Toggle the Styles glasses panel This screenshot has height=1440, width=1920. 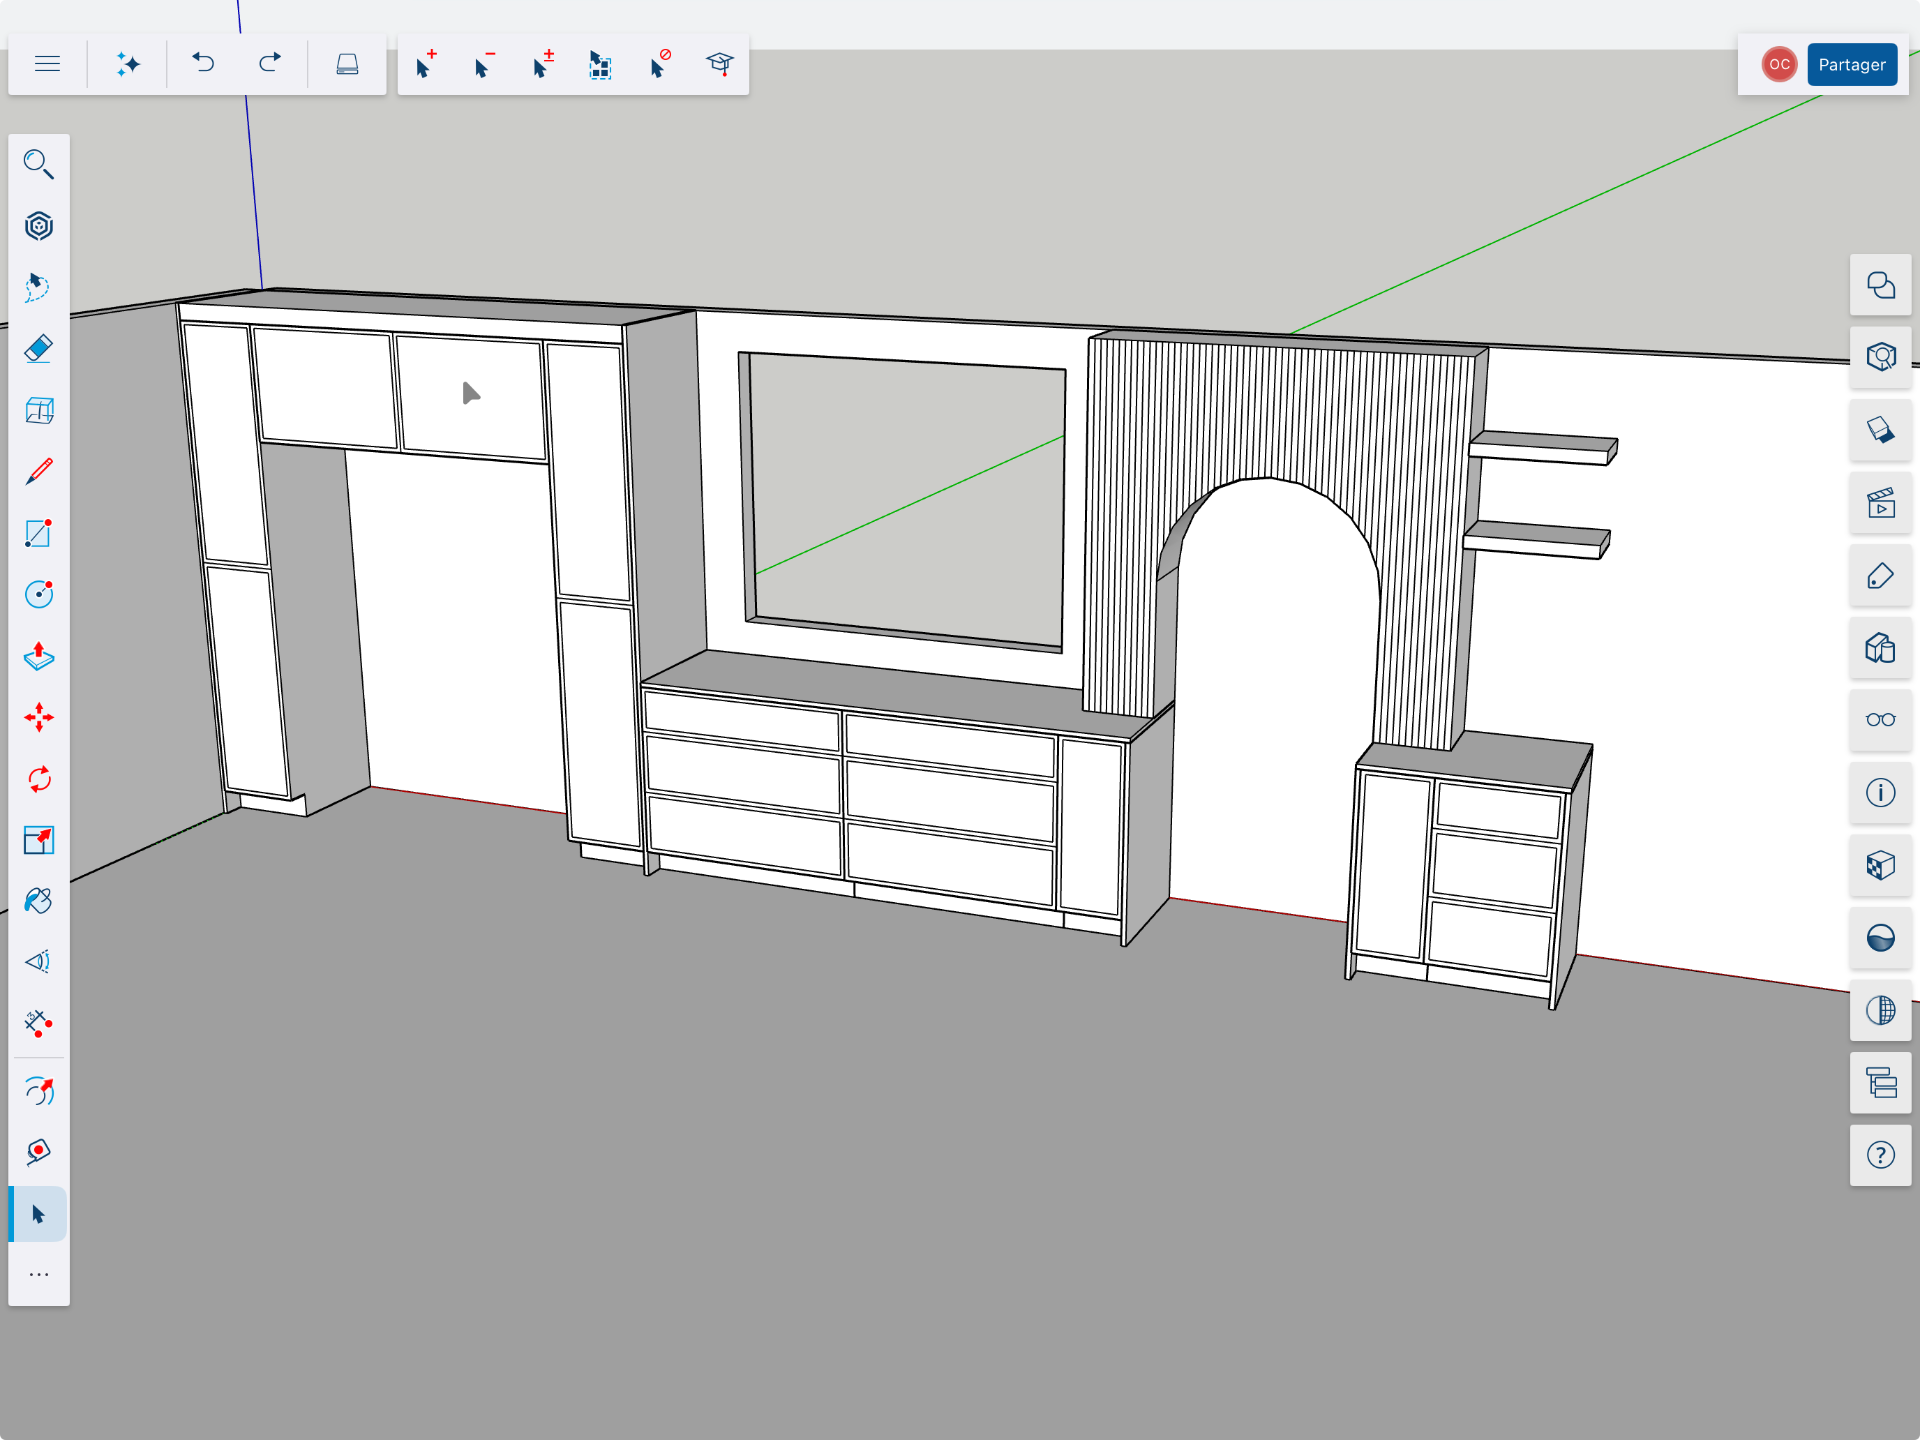coord(1880,720)
